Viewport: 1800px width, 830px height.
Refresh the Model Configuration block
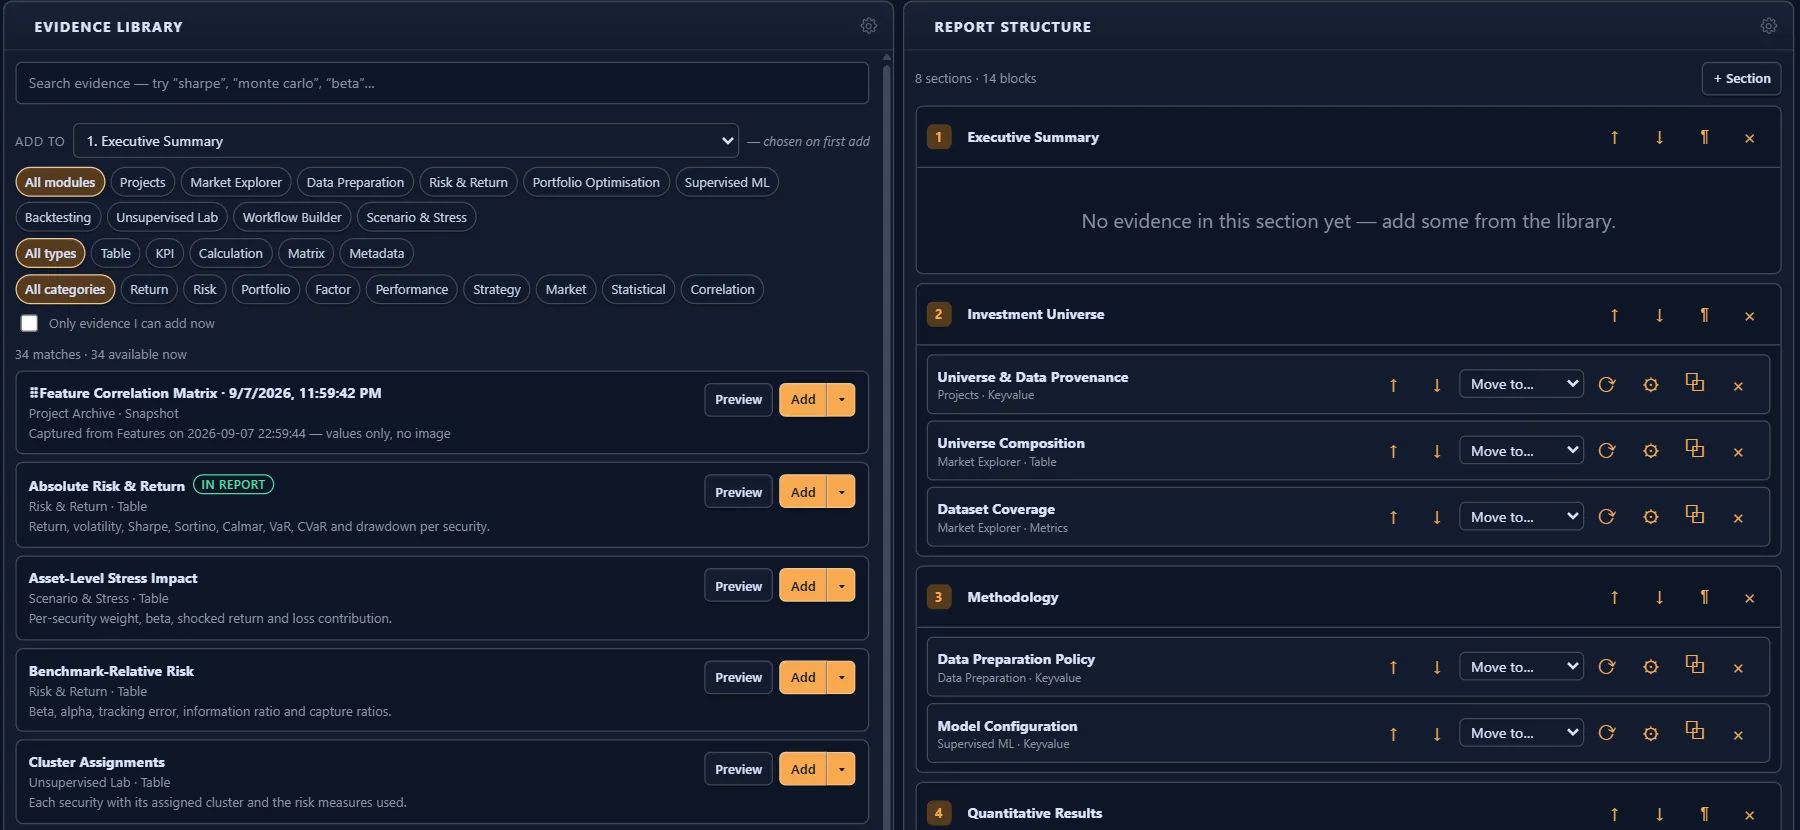coord(1607,733)
